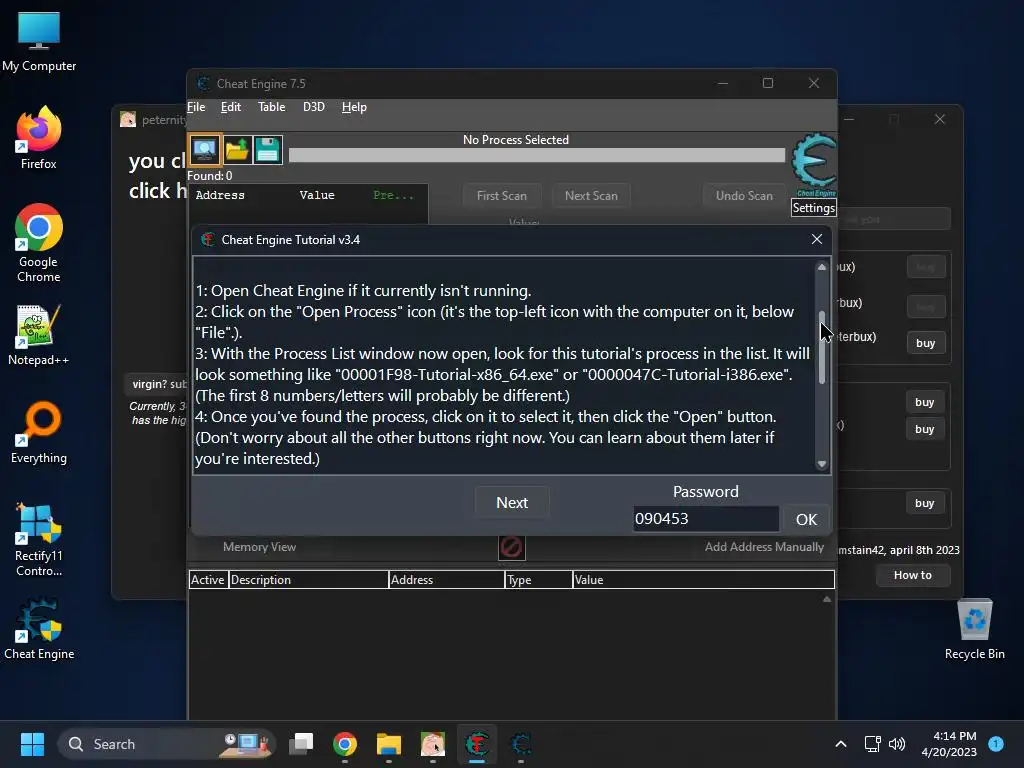This screenshot has width=1024, height=768.
Task: Open Rectify11 Control Center desktop shortcut
Action: pos(39,540)
